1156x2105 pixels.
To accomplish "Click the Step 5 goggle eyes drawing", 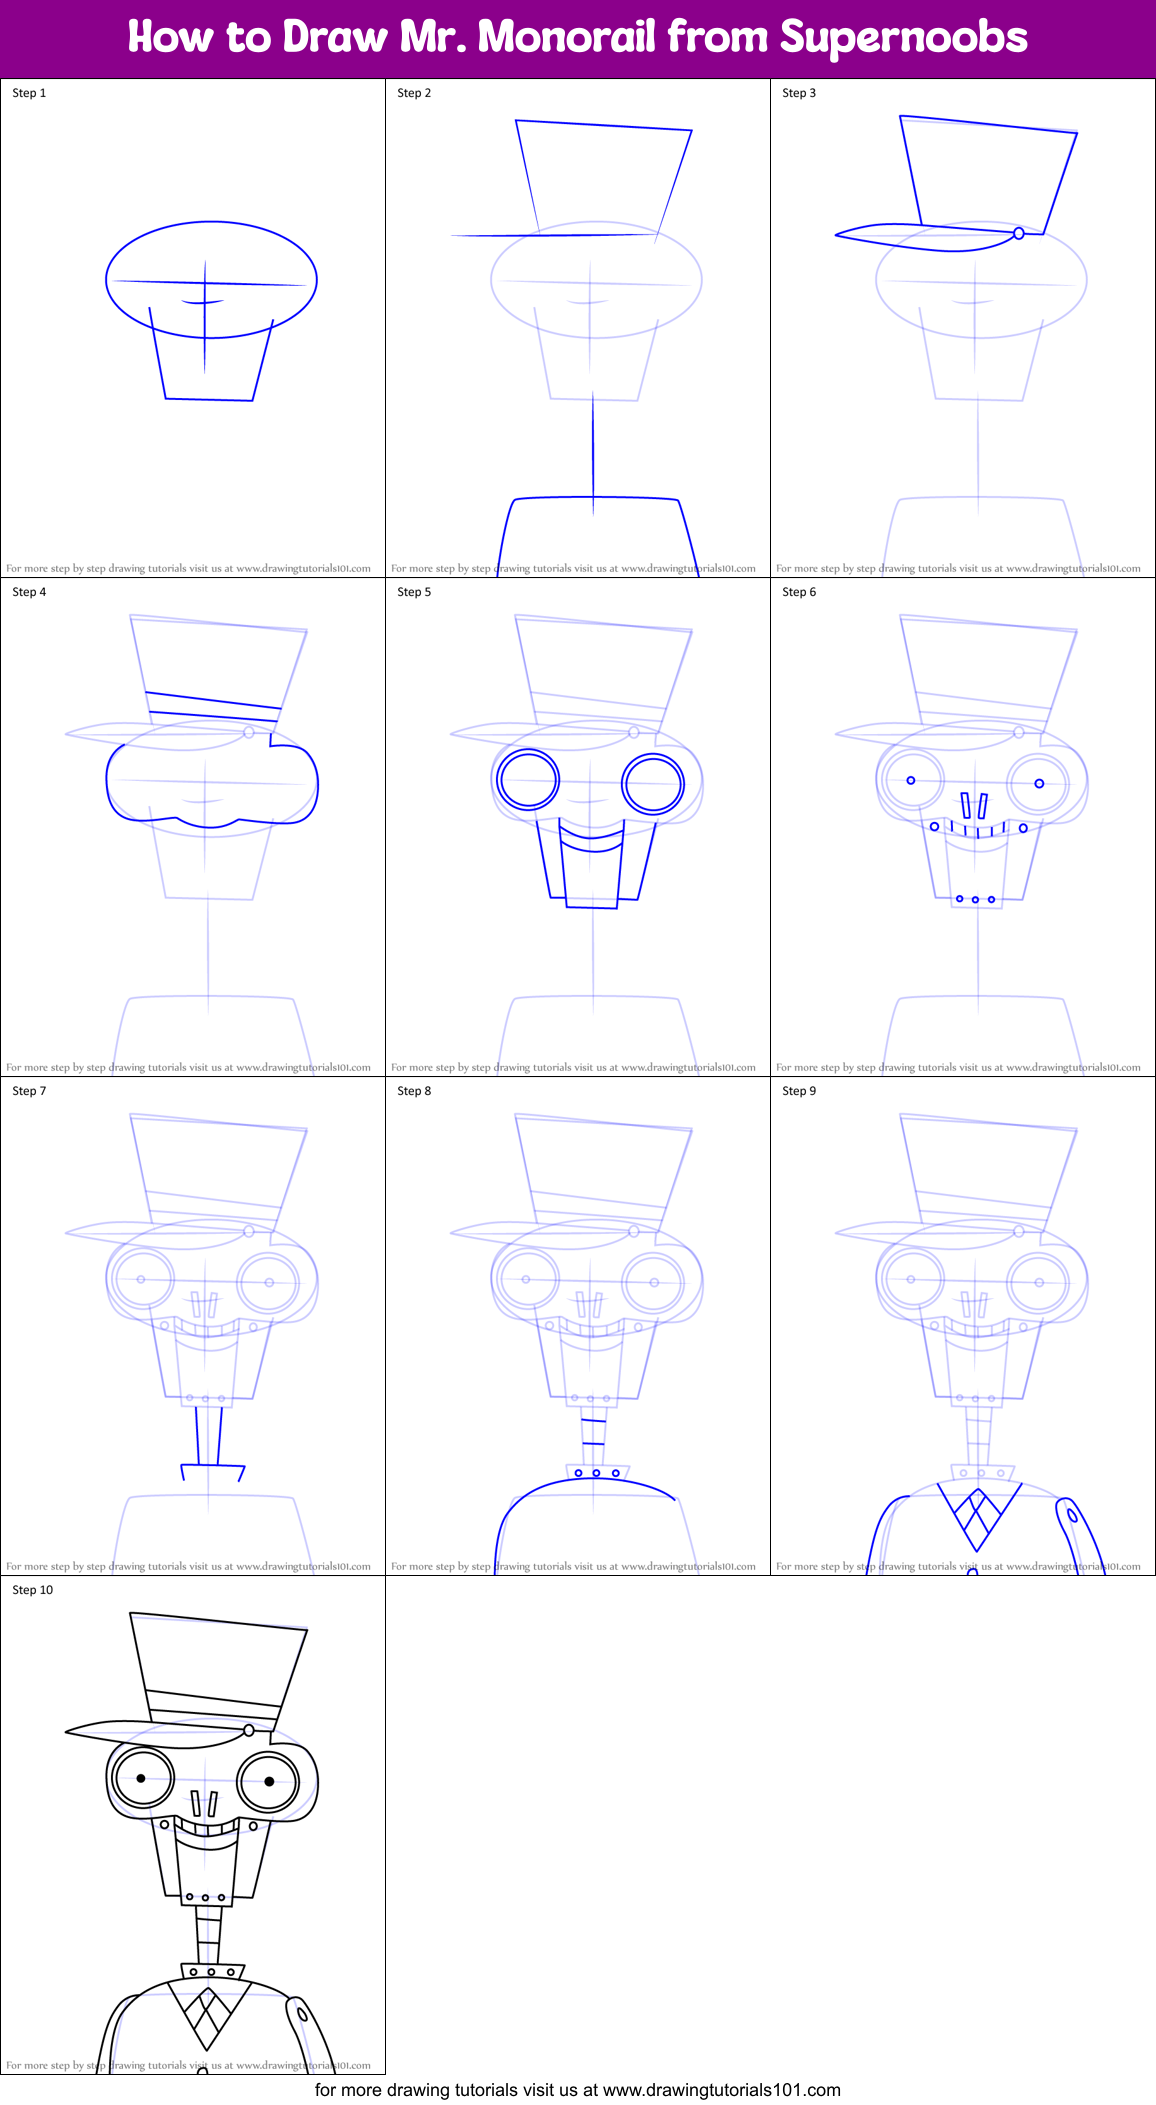I will pos(578,827).
